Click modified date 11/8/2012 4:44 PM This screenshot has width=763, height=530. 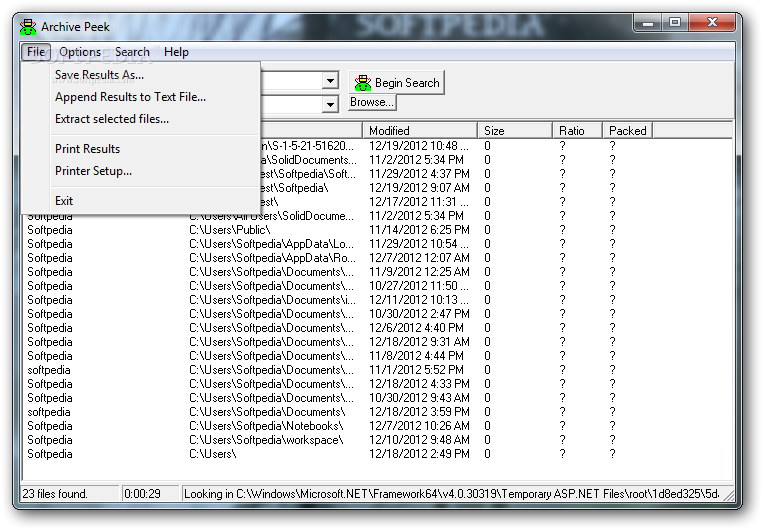click(416, 356)
